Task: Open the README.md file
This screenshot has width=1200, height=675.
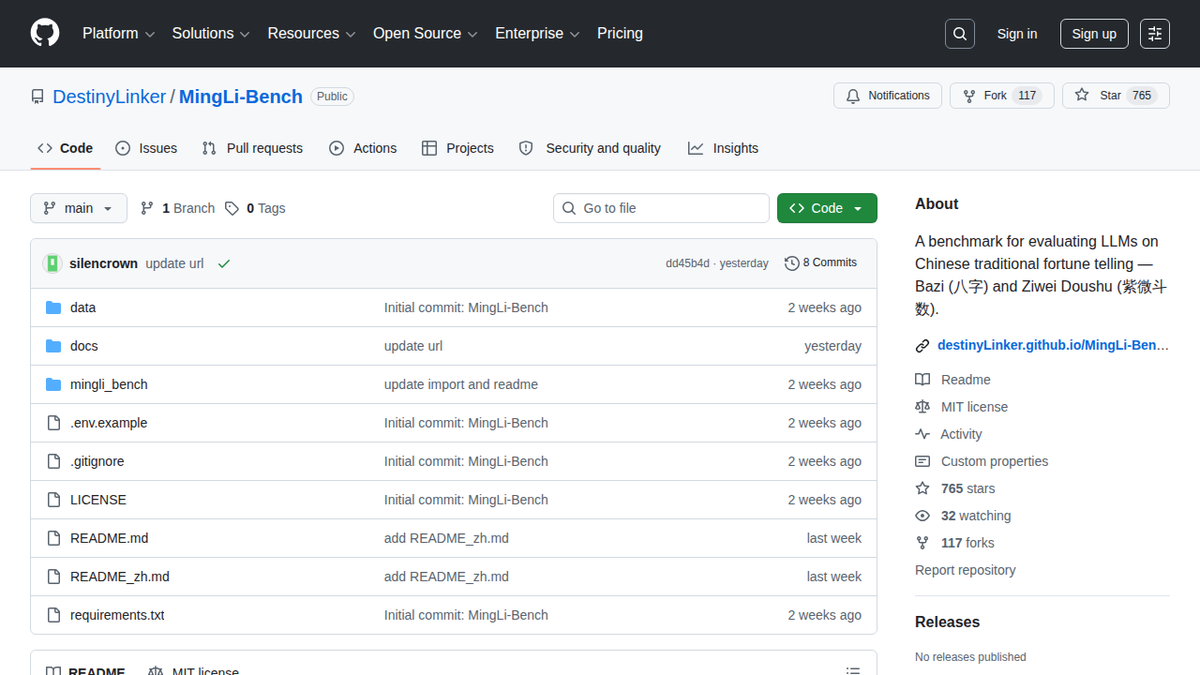Action: pos(109,538)
